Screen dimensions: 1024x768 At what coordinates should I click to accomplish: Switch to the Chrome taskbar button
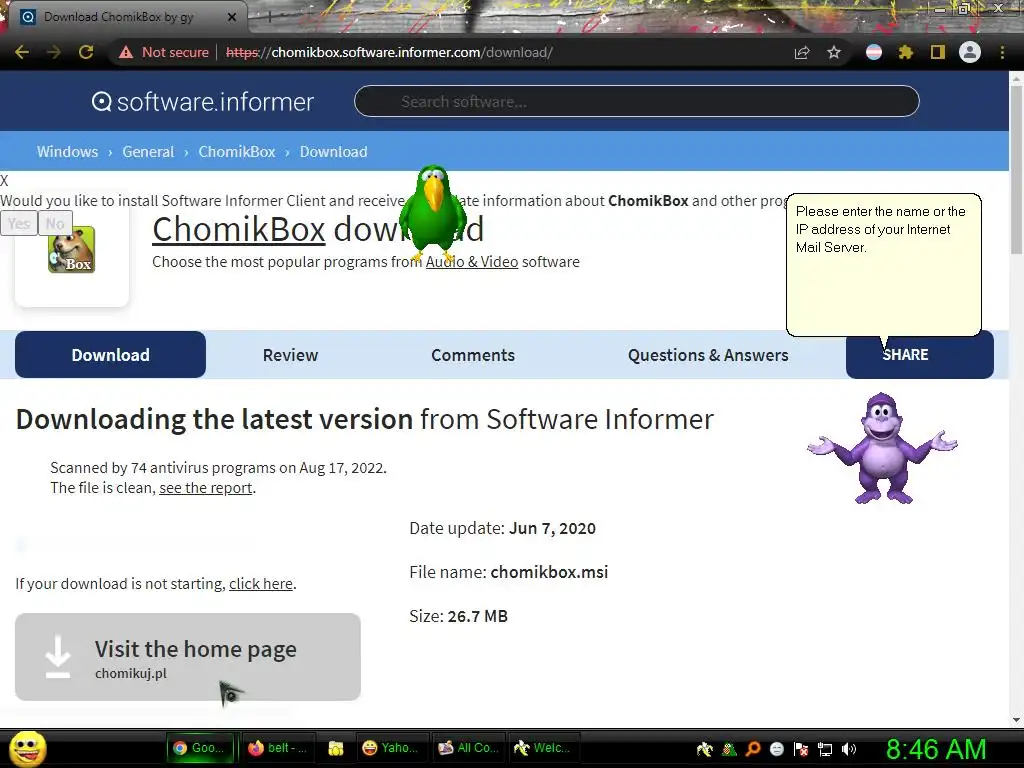(201, 748)
